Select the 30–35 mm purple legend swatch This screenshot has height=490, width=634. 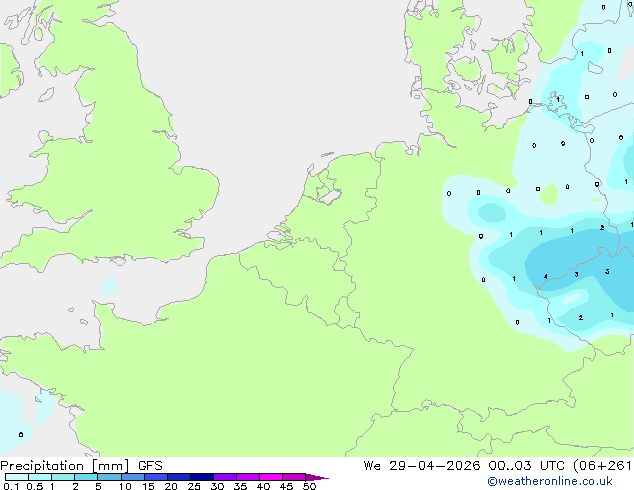click(x=225, y=477)
